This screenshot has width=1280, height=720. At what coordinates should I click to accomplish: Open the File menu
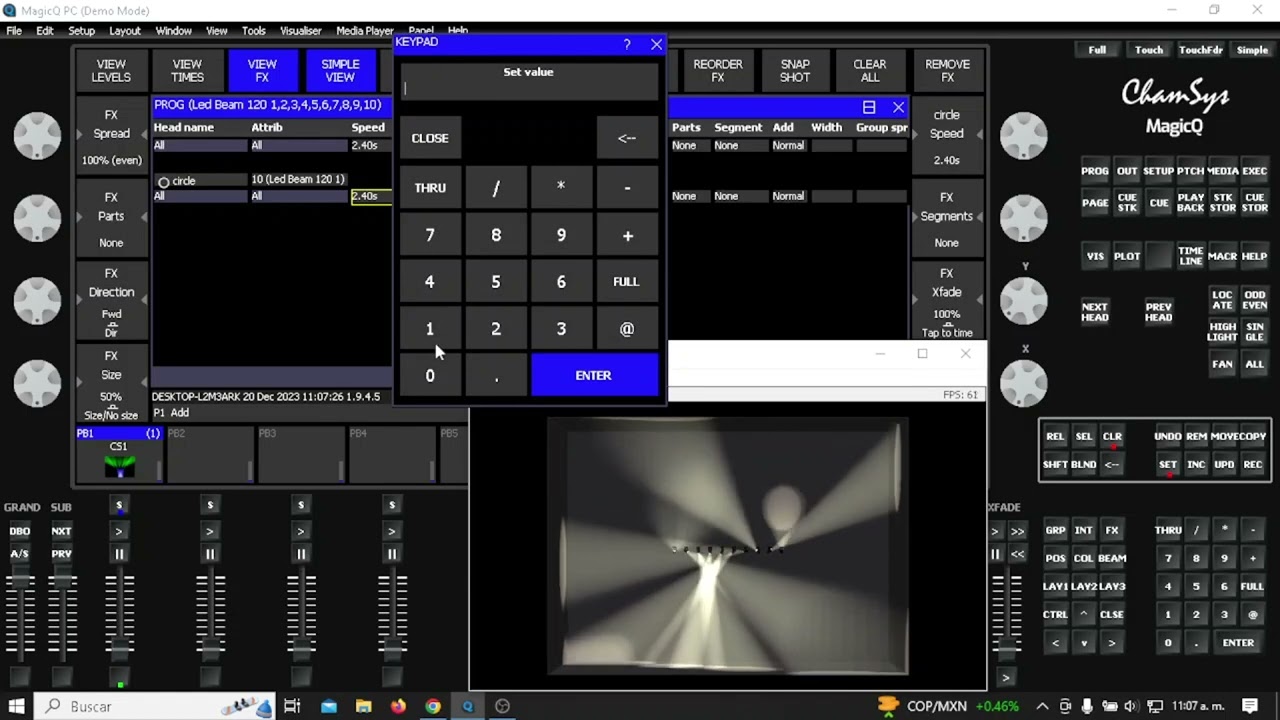14,31
